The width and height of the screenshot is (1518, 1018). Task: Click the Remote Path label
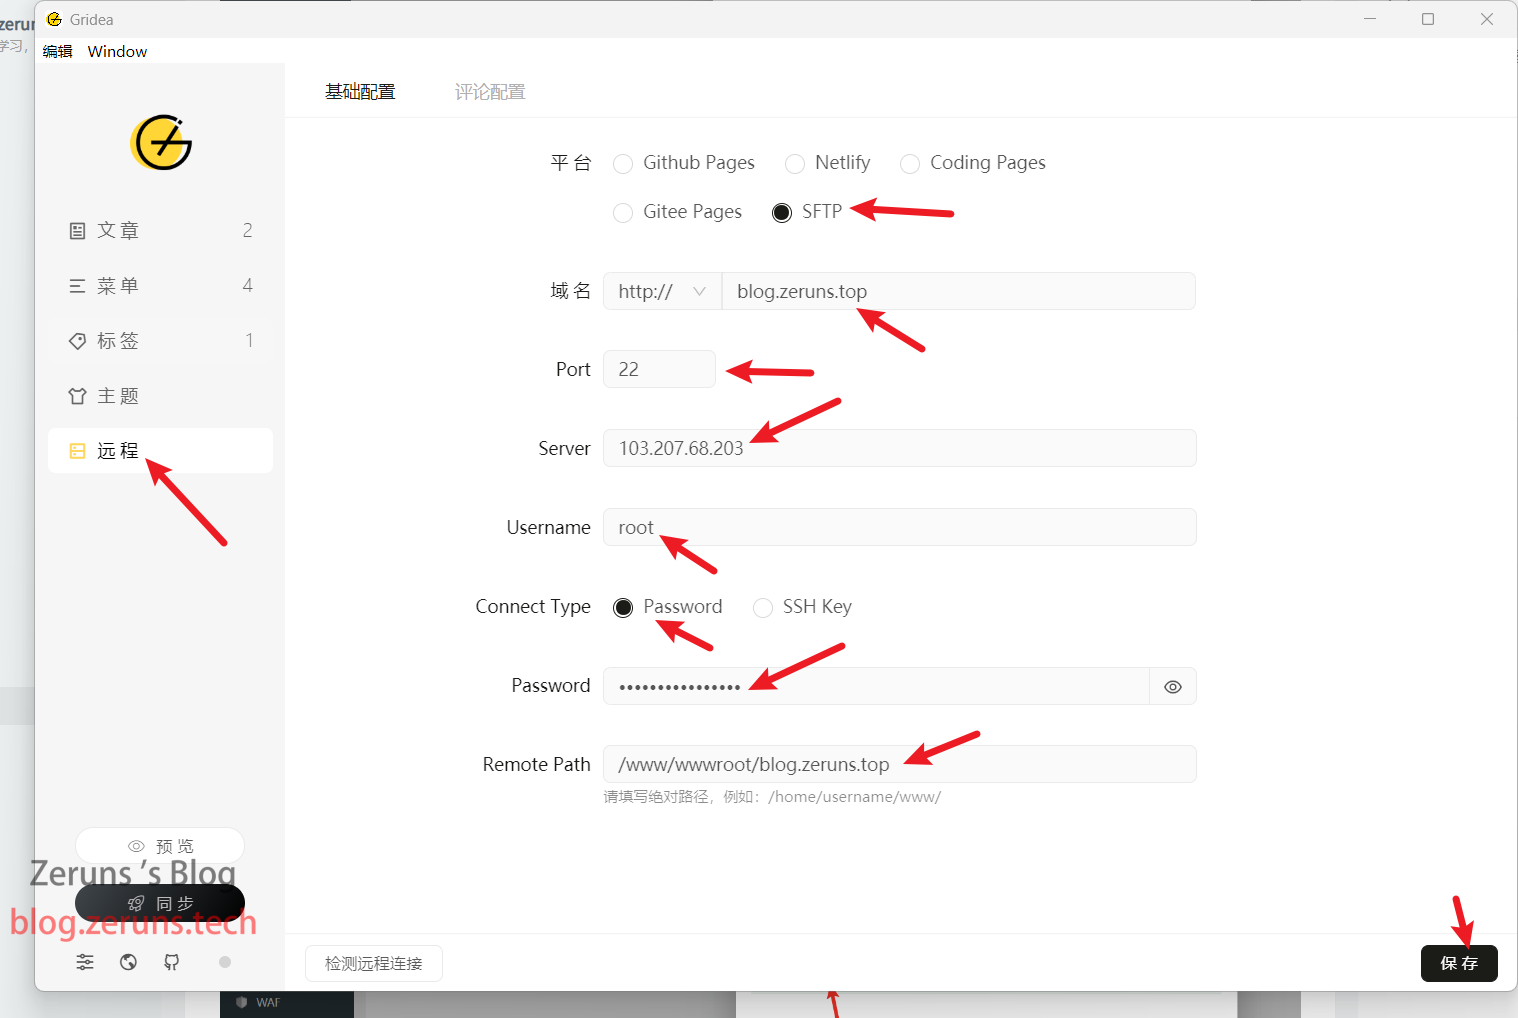(x=536, y=765)
